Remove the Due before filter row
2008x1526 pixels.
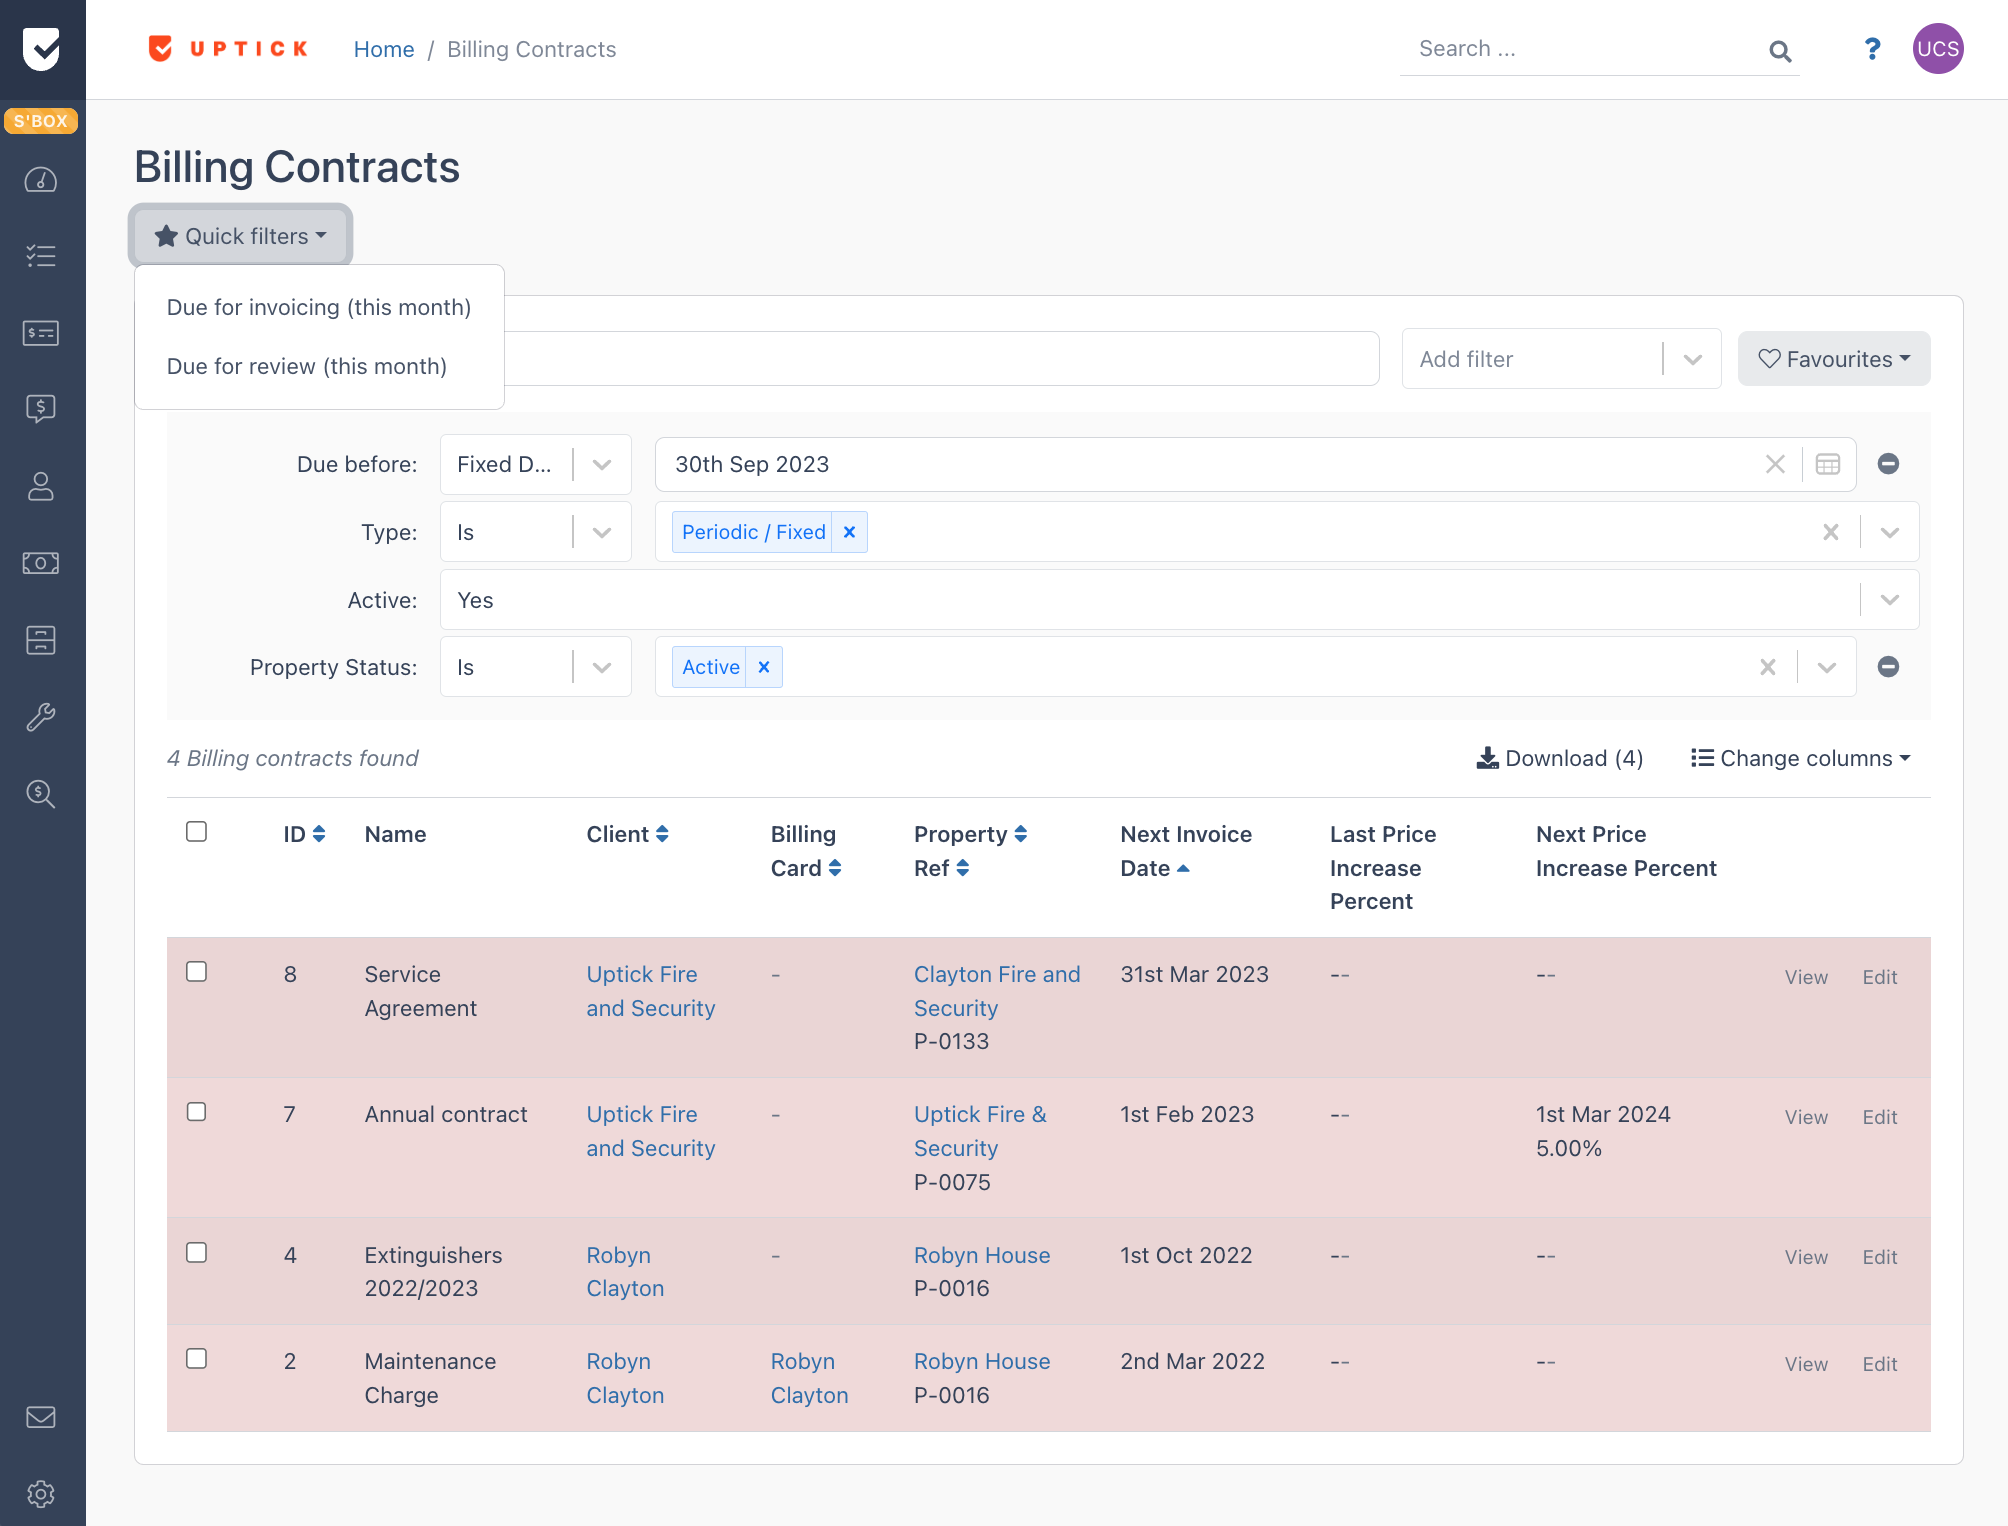pyautogui.click(x=1888, y=464)
